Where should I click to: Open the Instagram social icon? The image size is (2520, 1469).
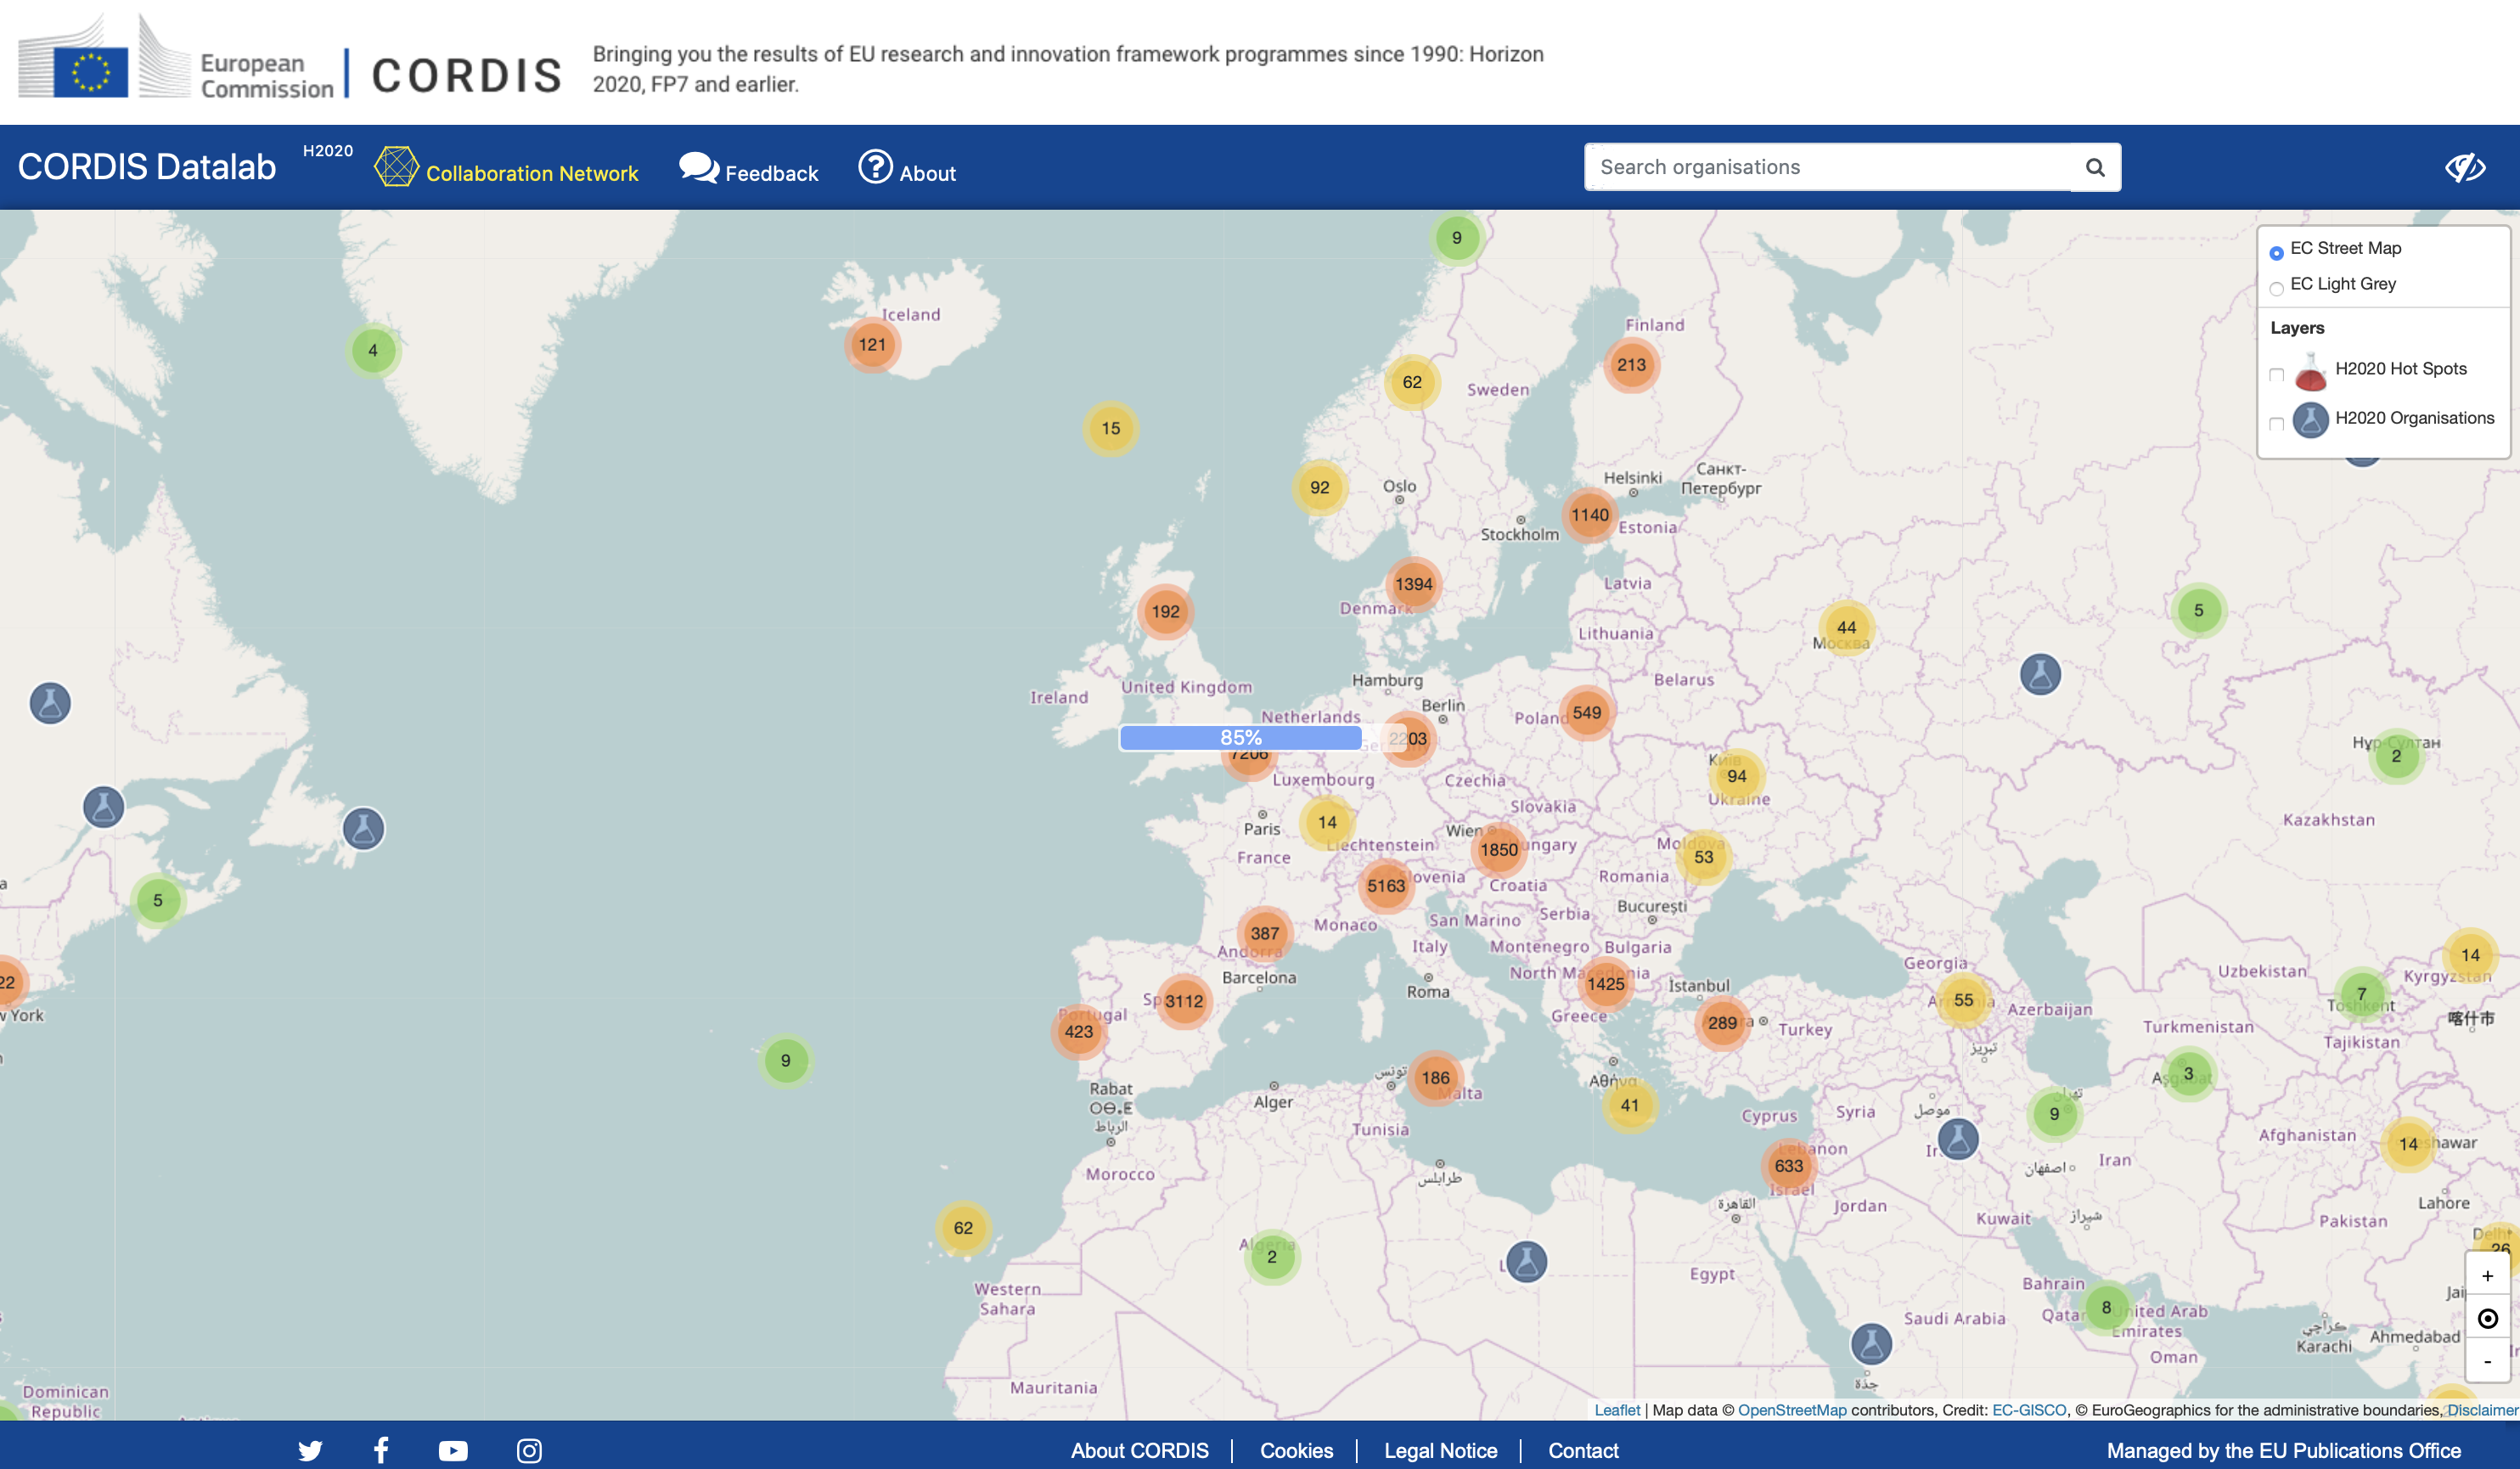[529, 1450]
